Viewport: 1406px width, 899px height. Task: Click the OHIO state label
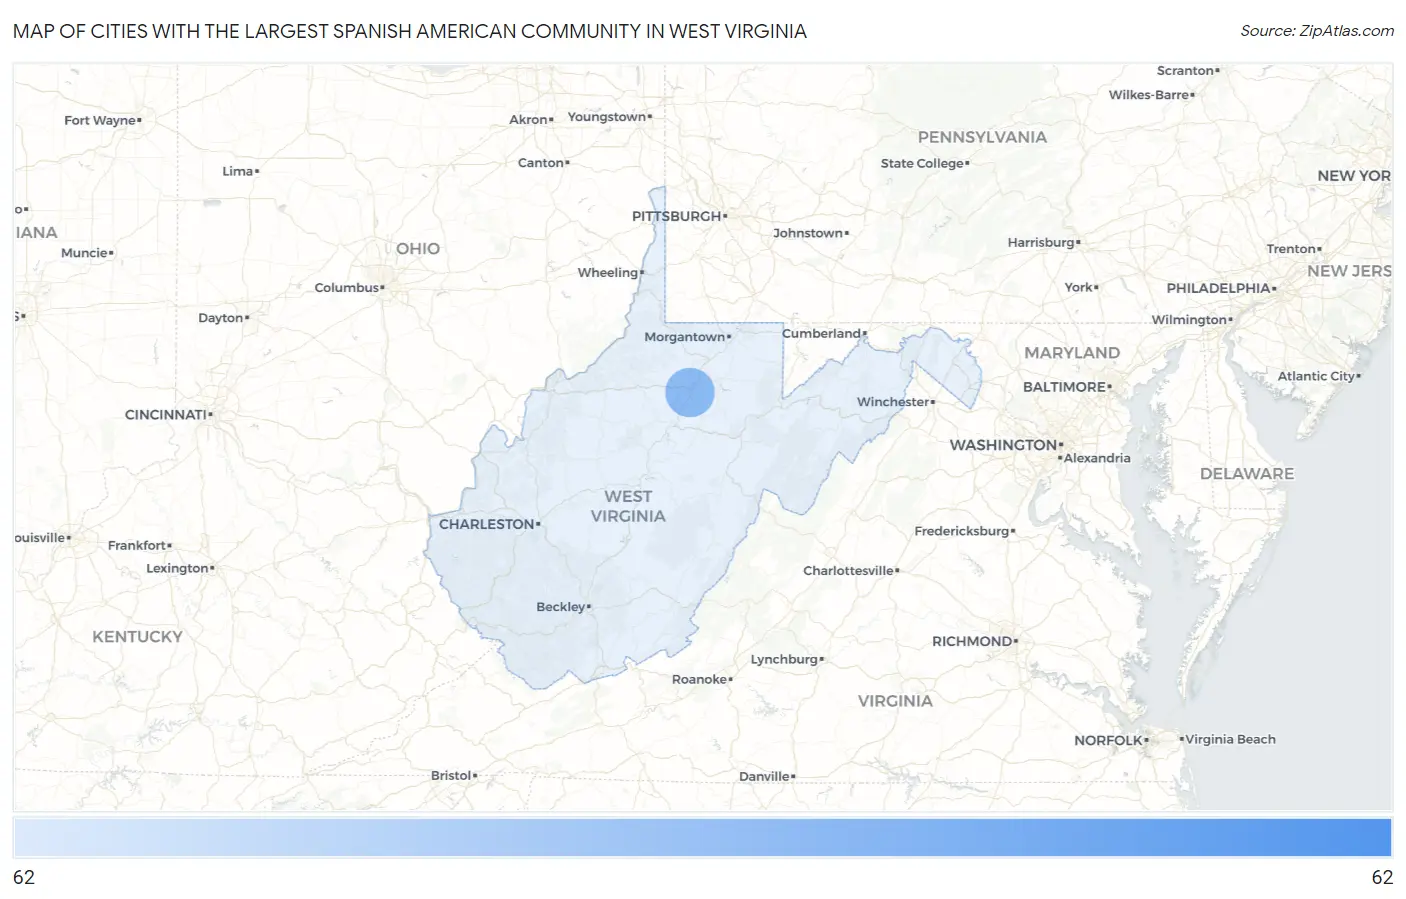(x=418, y=249)
